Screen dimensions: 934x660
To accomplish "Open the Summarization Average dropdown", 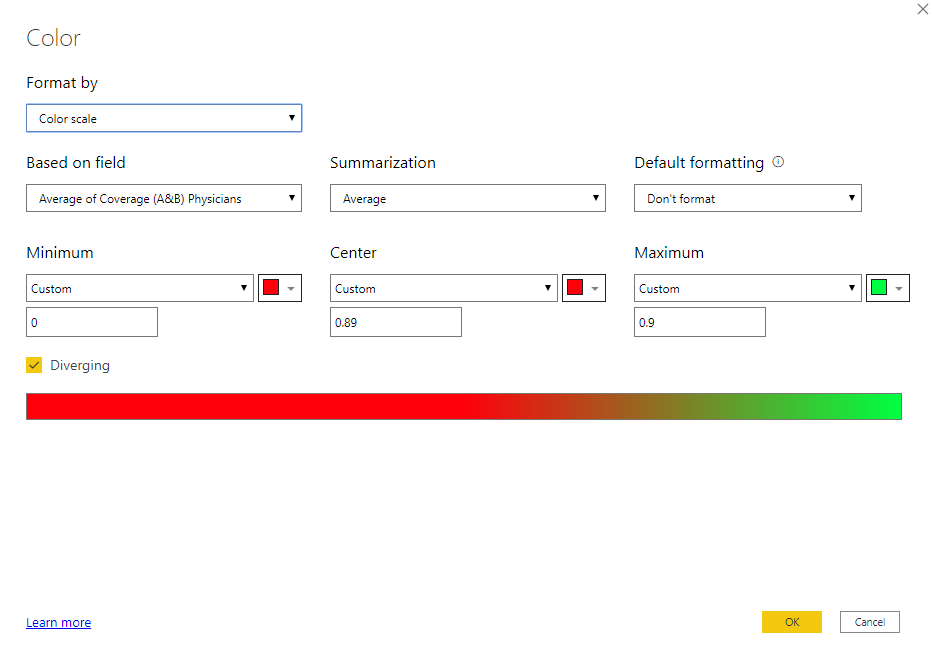I will click(468, 198).
